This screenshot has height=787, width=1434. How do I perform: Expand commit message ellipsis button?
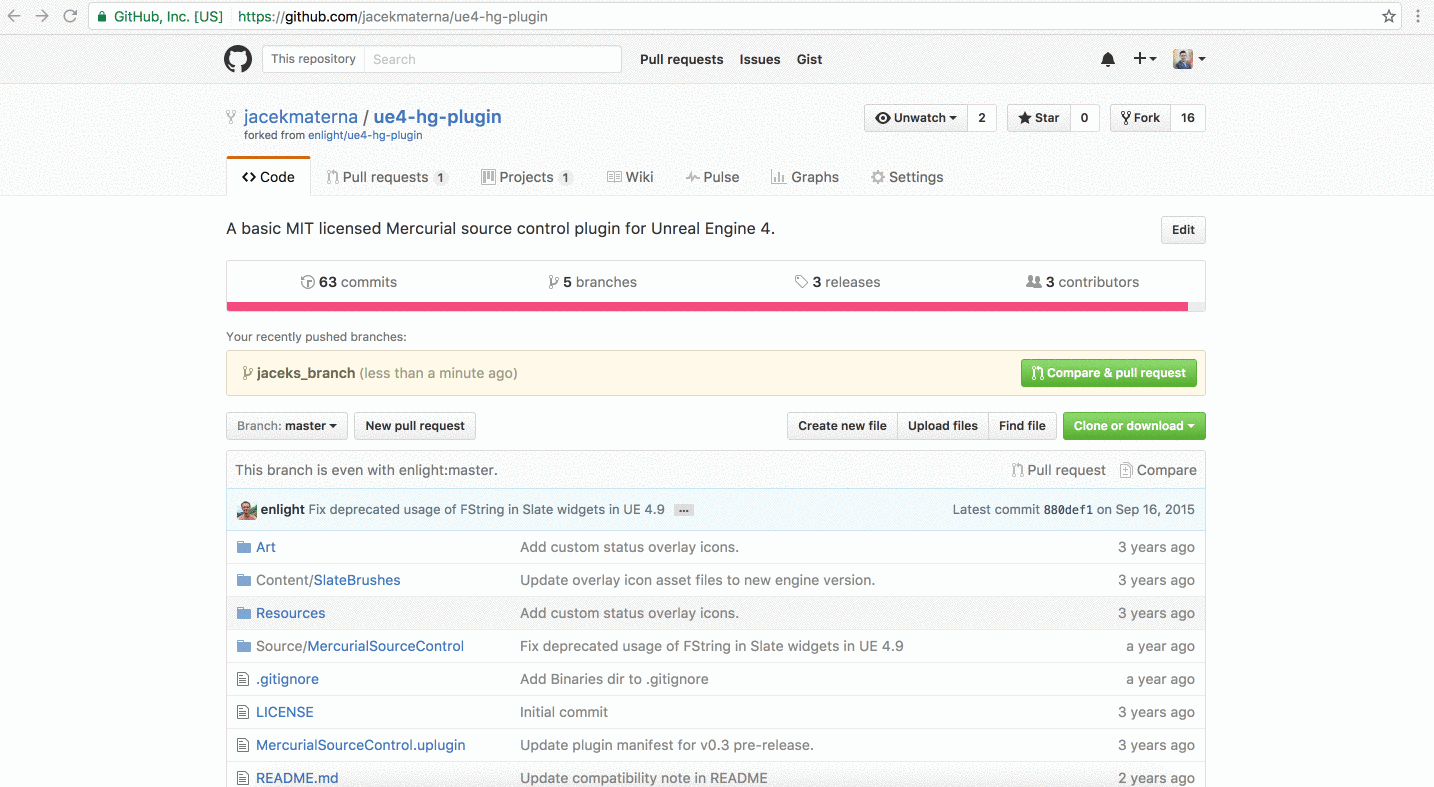(x=684, y=510)
